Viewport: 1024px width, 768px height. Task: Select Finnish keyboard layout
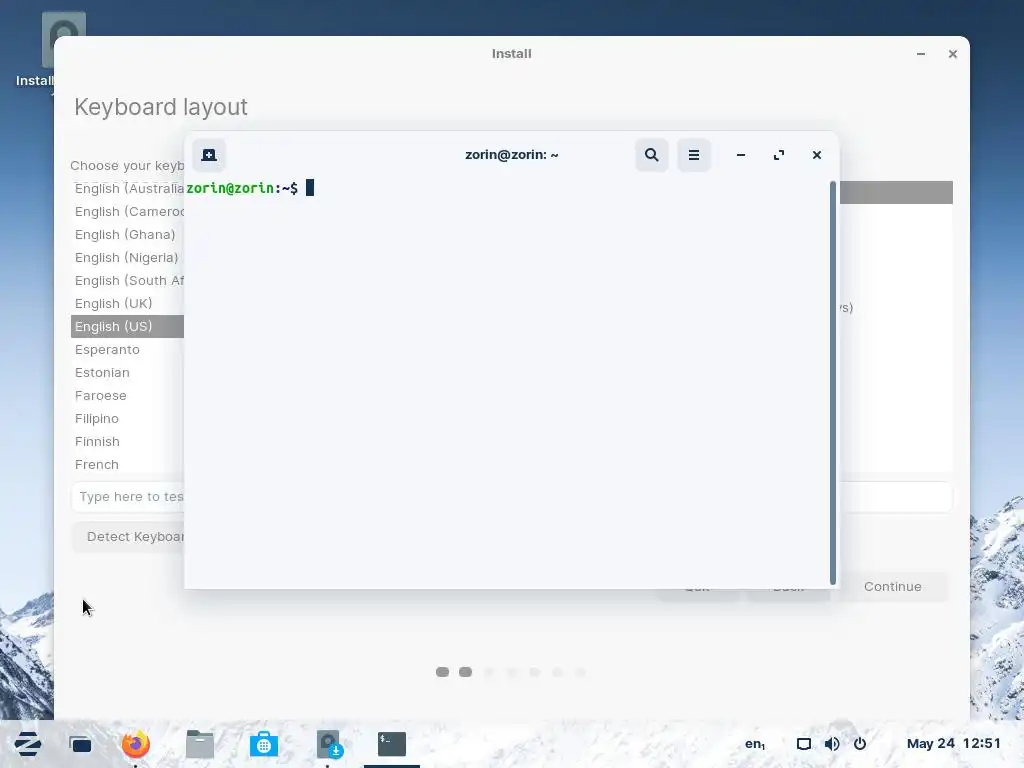[x=127, y=441]
